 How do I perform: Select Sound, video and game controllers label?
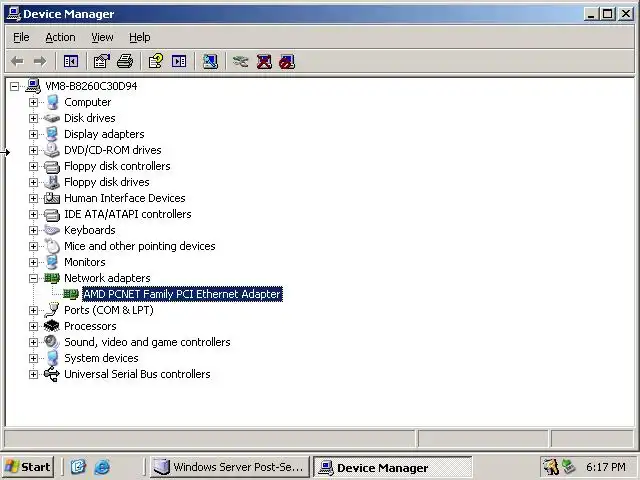(x=147, y=342)
